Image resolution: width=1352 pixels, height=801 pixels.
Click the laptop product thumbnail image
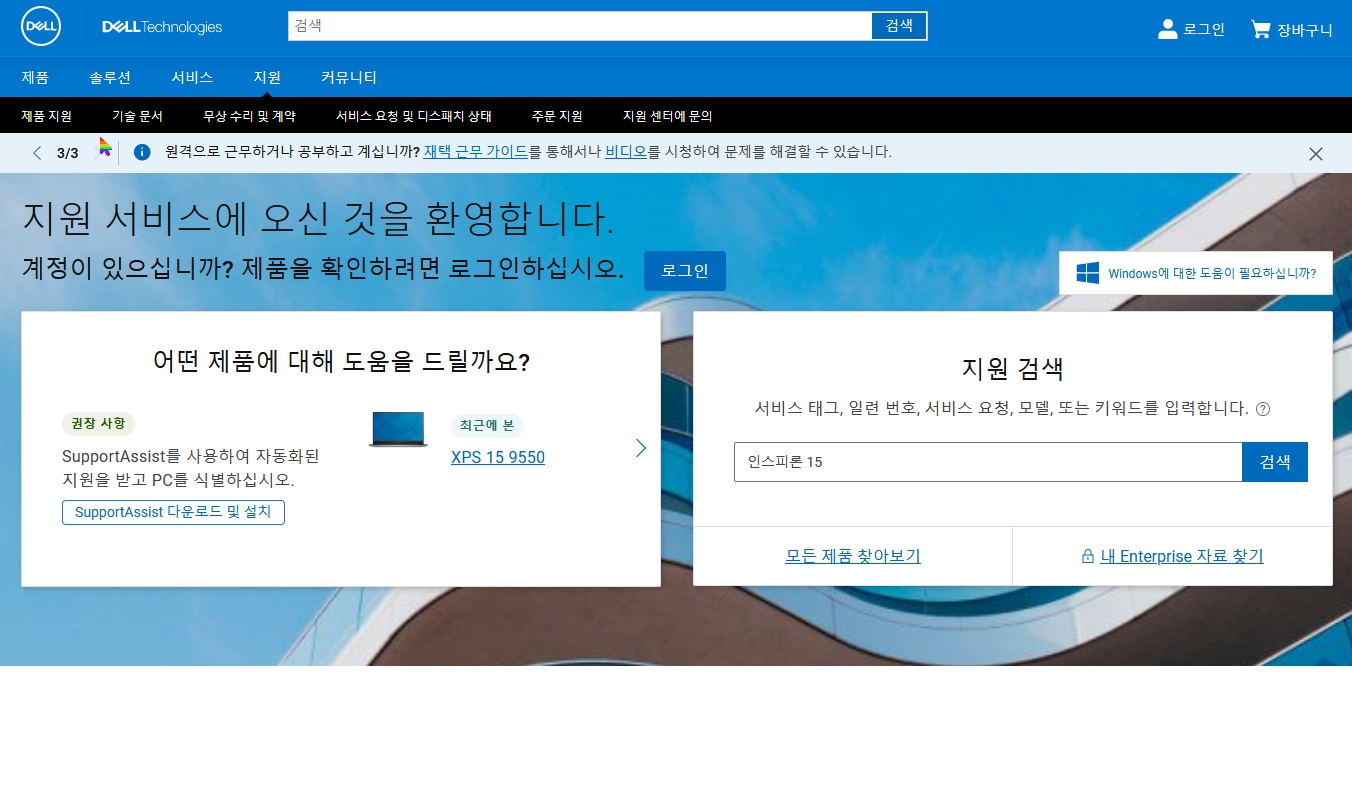[397, 430]
